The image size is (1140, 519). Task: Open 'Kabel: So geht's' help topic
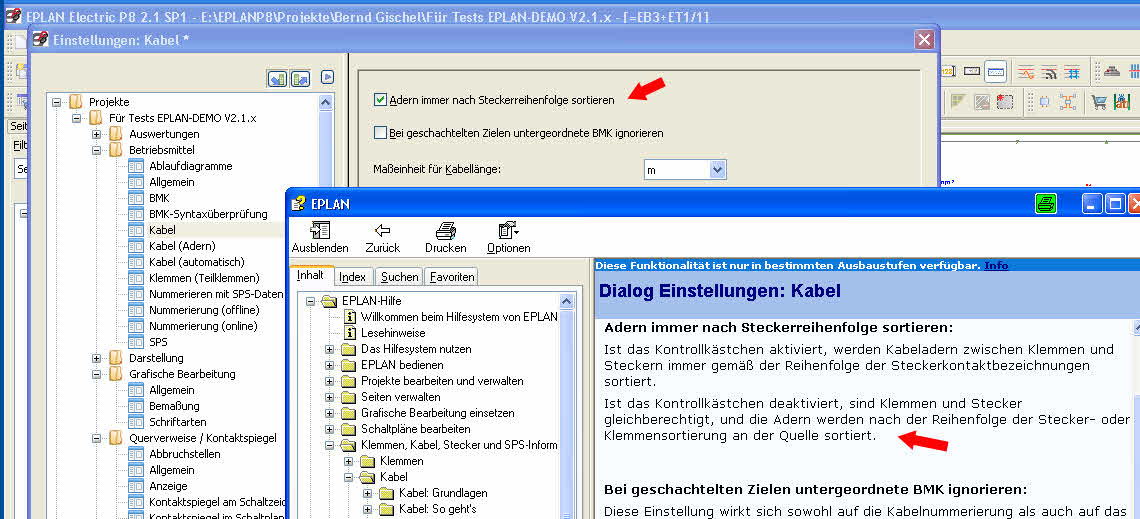437,509
